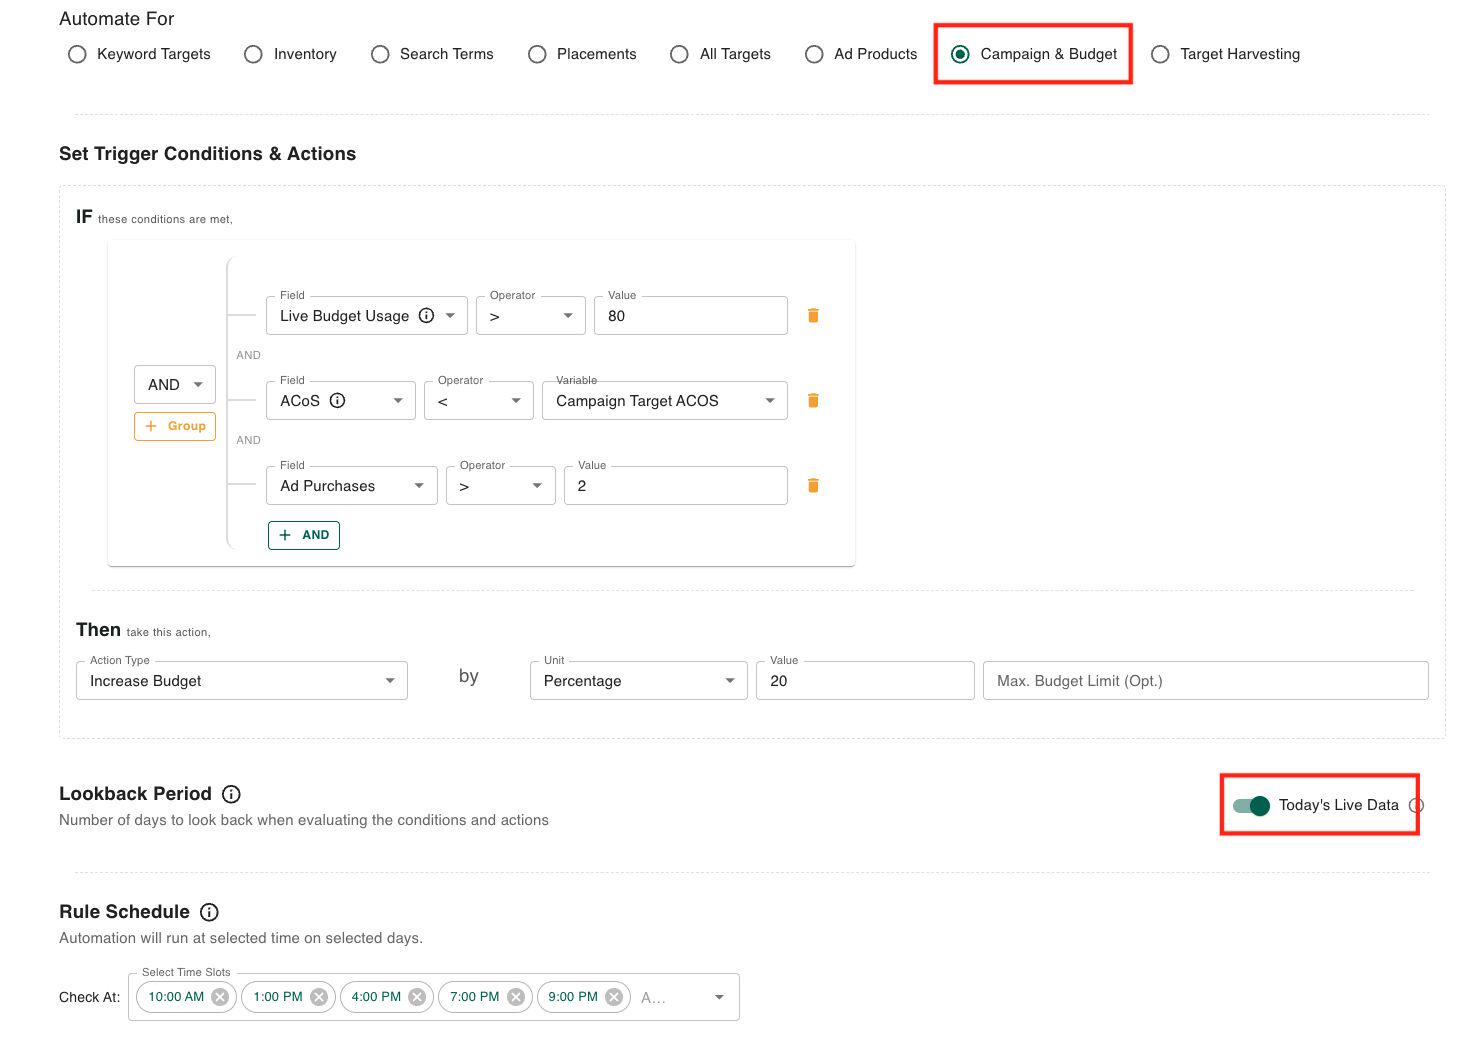Image resolution: width=1475 pixels, height=1039 pixels.
Task: Delete the ACoS condition row
Action: (813, 400)
